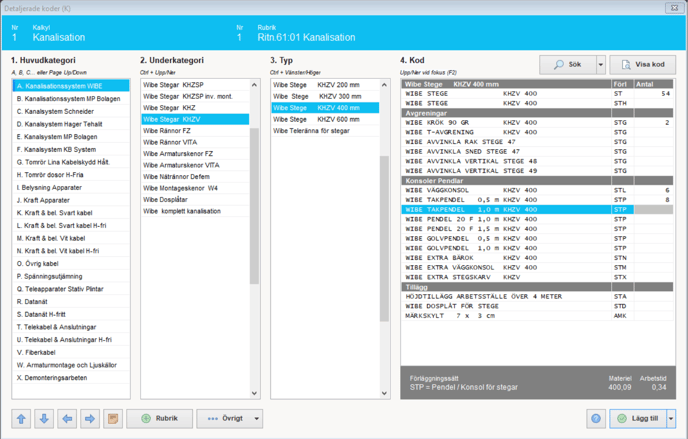
Task: Click the Rubrik button
Action: click(x=160, y=419)
